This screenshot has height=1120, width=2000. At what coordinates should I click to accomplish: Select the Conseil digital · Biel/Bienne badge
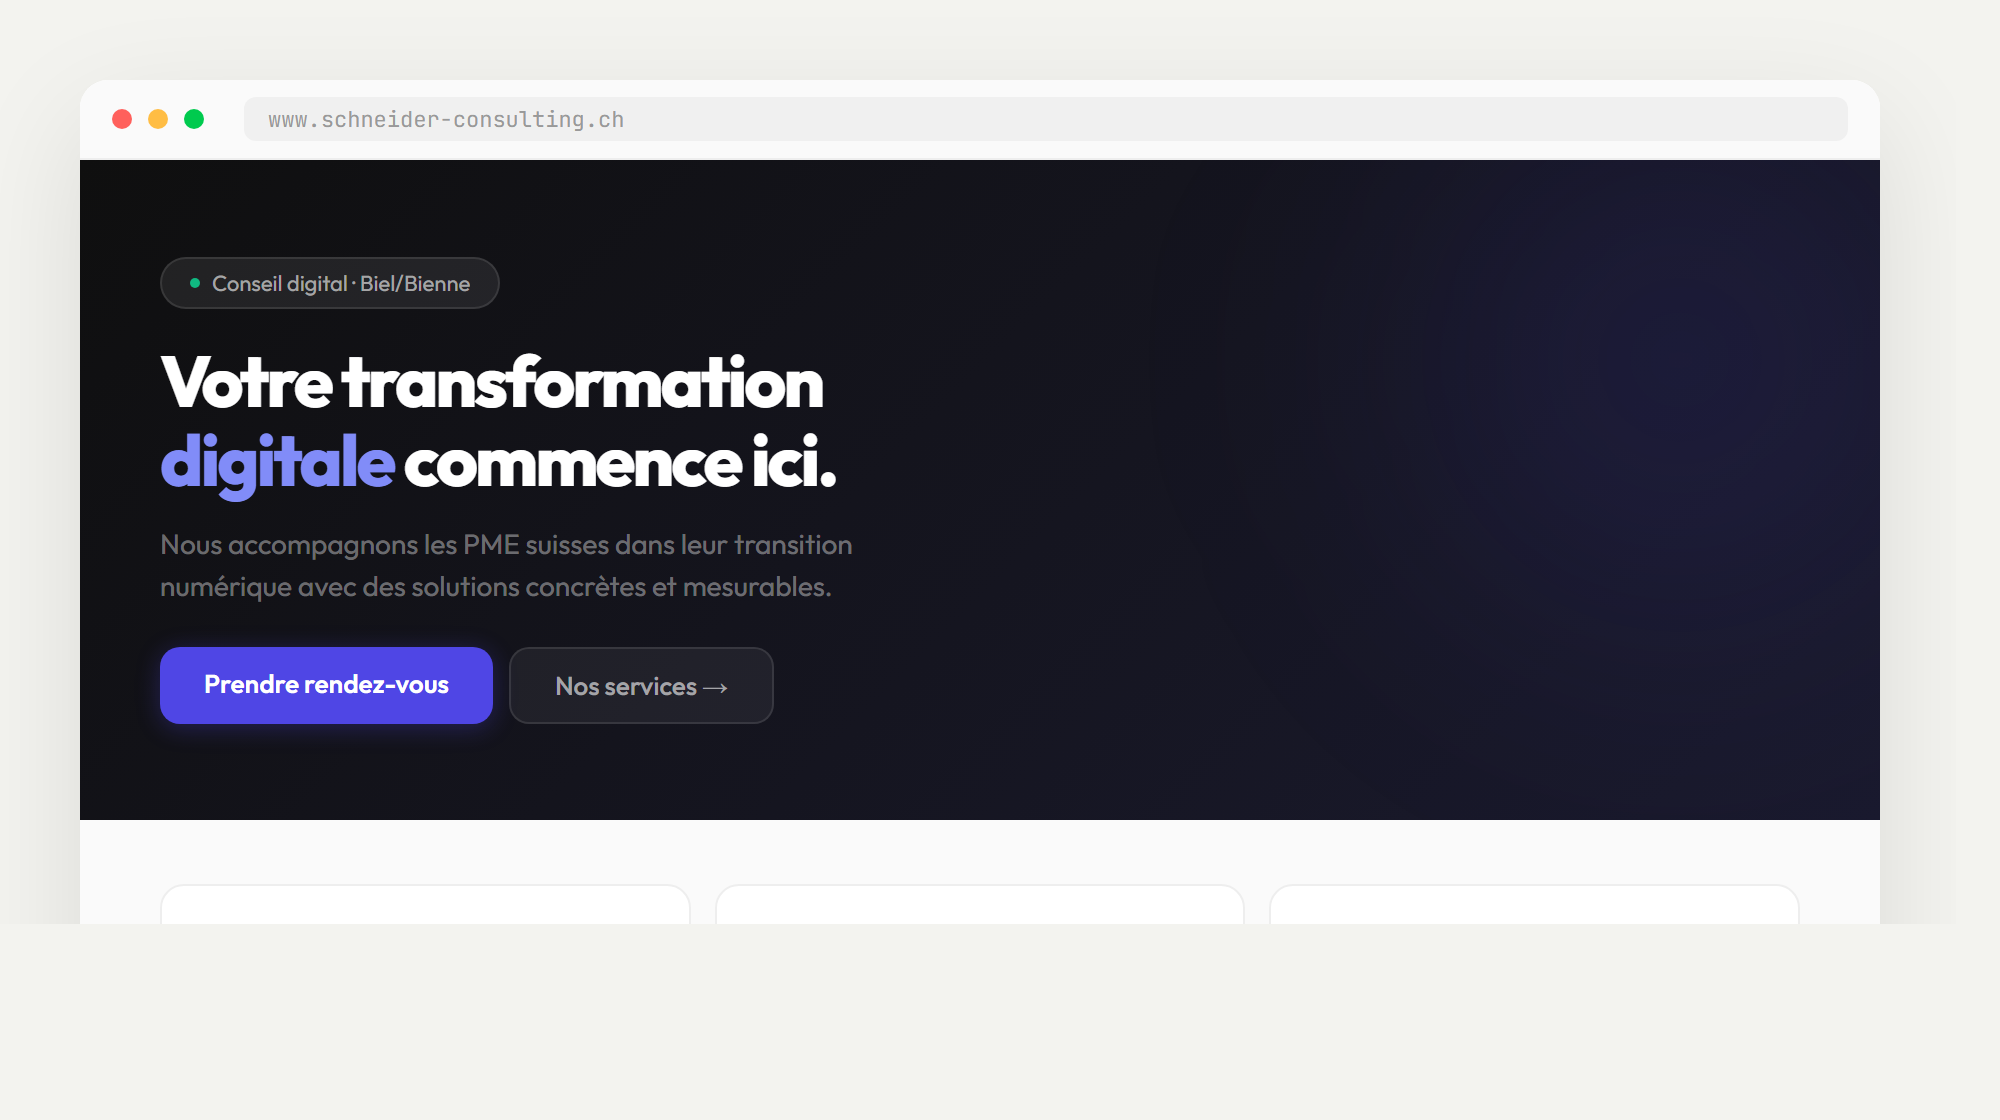330,283
